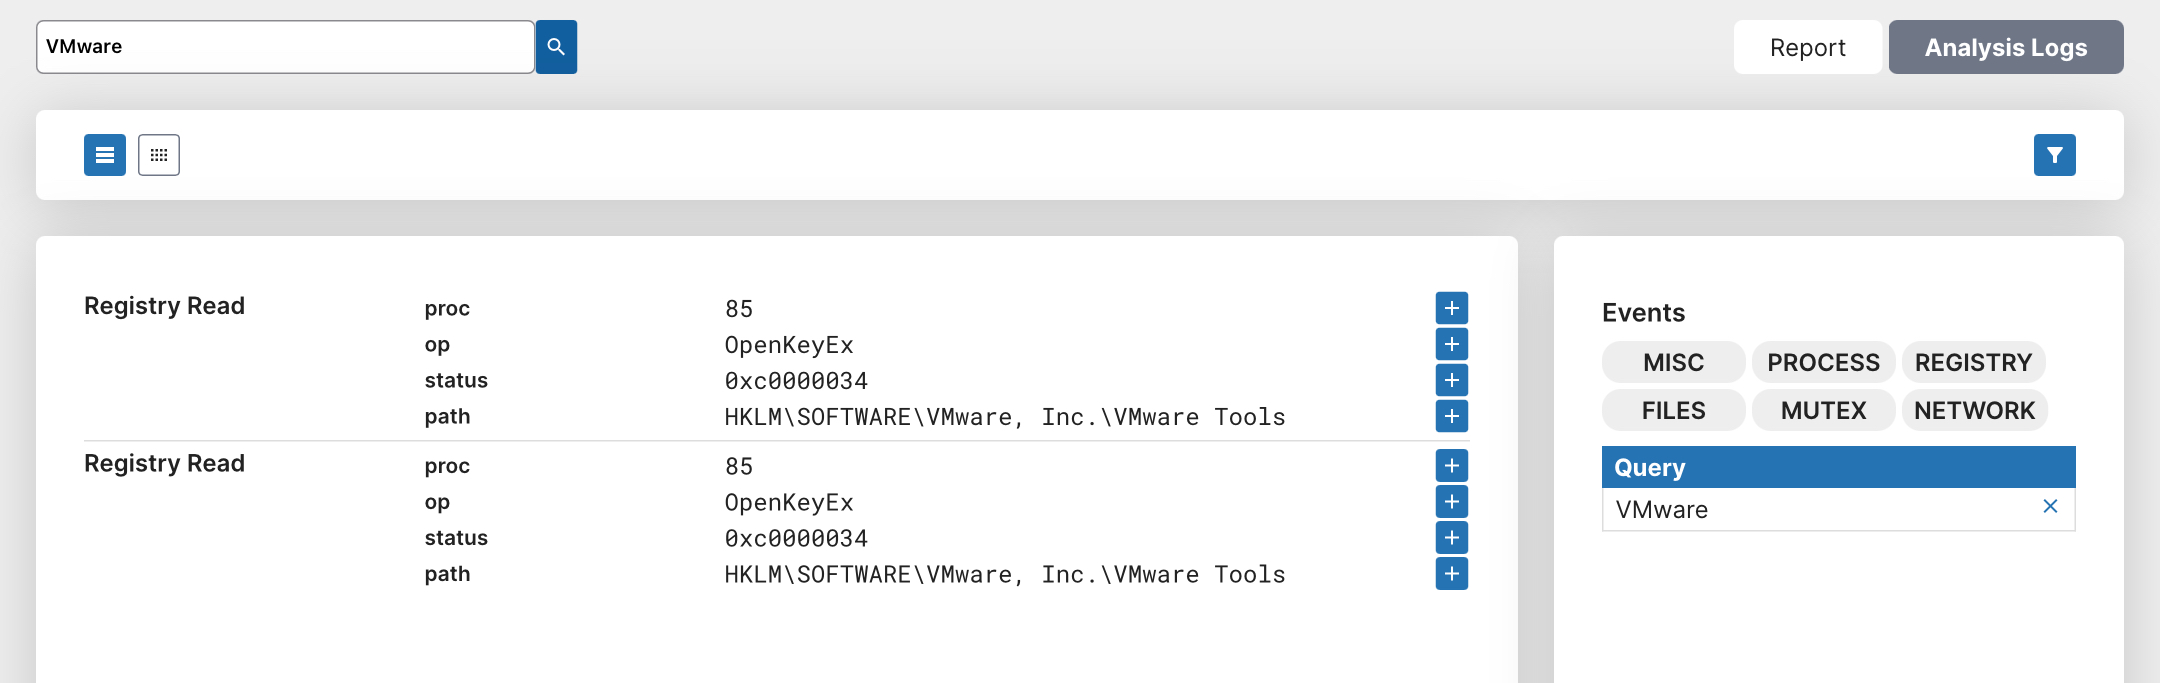
Task: Add second entry's proc 85 to filter
Action: (1451, 466)
